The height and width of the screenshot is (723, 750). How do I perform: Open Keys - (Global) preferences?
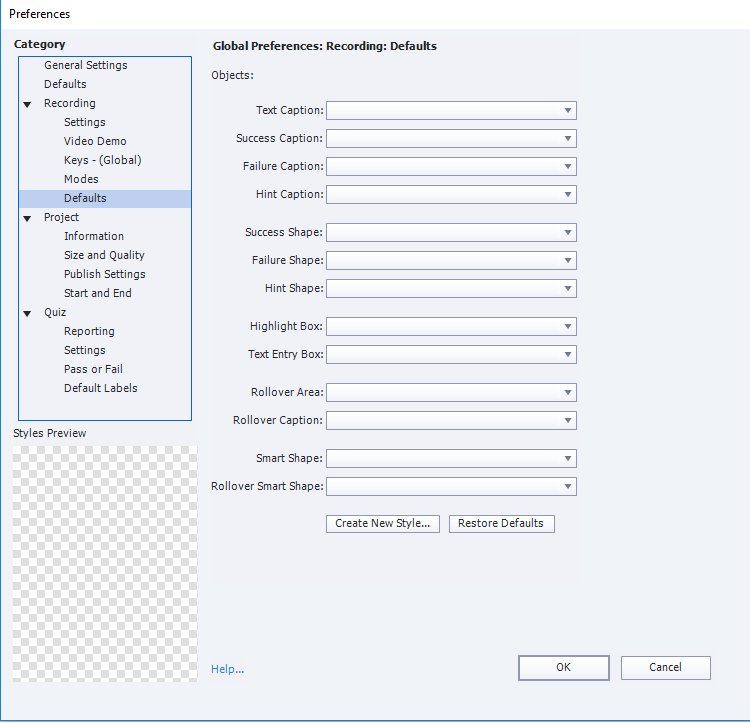coord(102,160)
